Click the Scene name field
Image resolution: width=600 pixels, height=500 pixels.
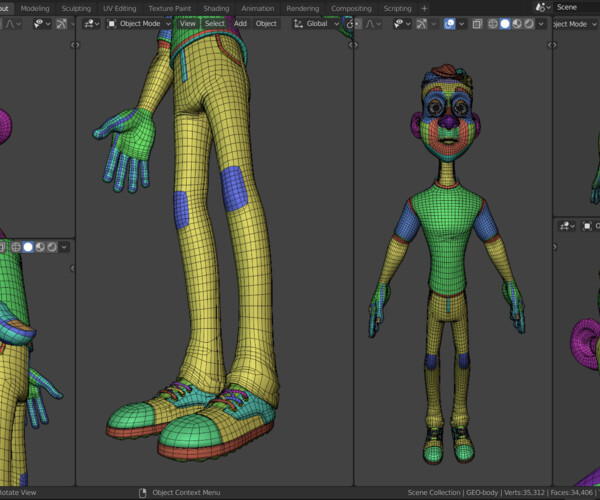point(574,8)
